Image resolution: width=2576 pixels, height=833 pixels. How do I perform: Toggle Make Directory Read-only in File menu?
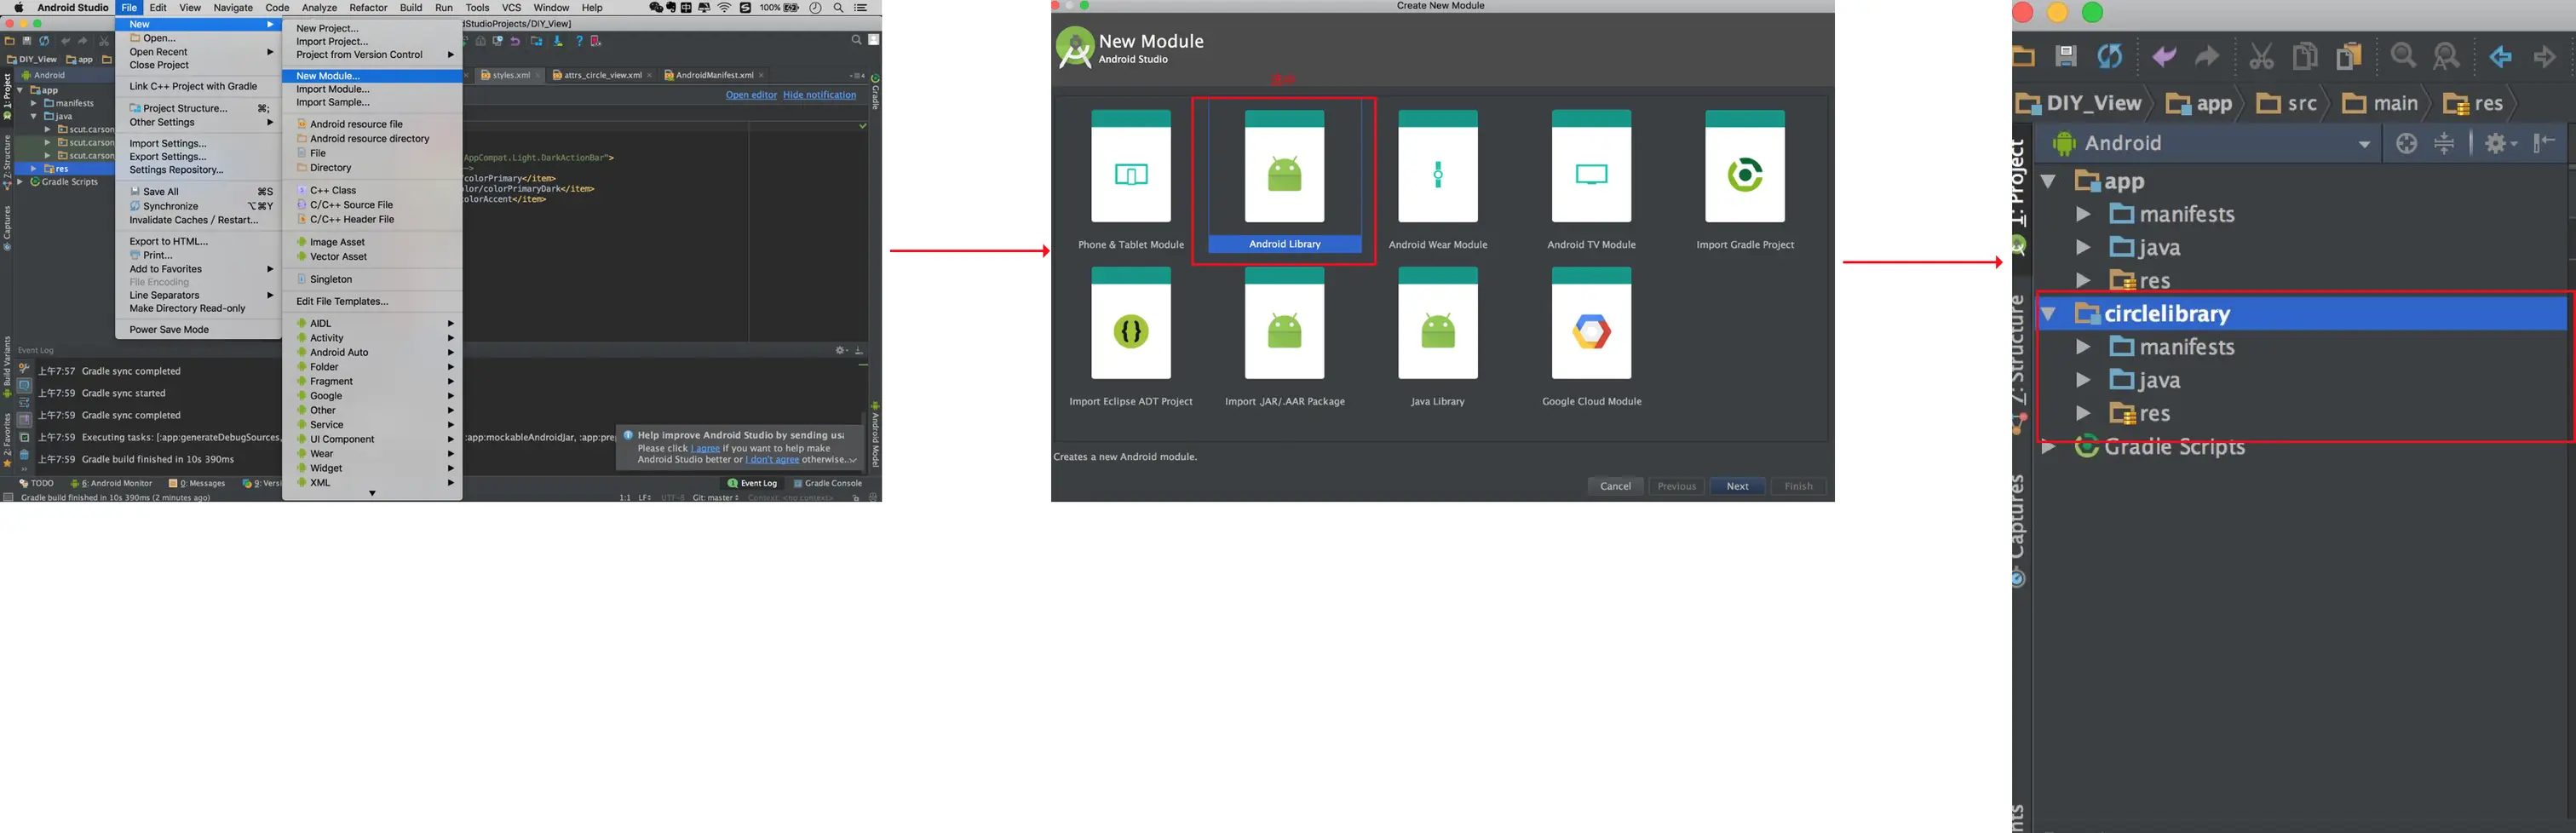point(187,308)
